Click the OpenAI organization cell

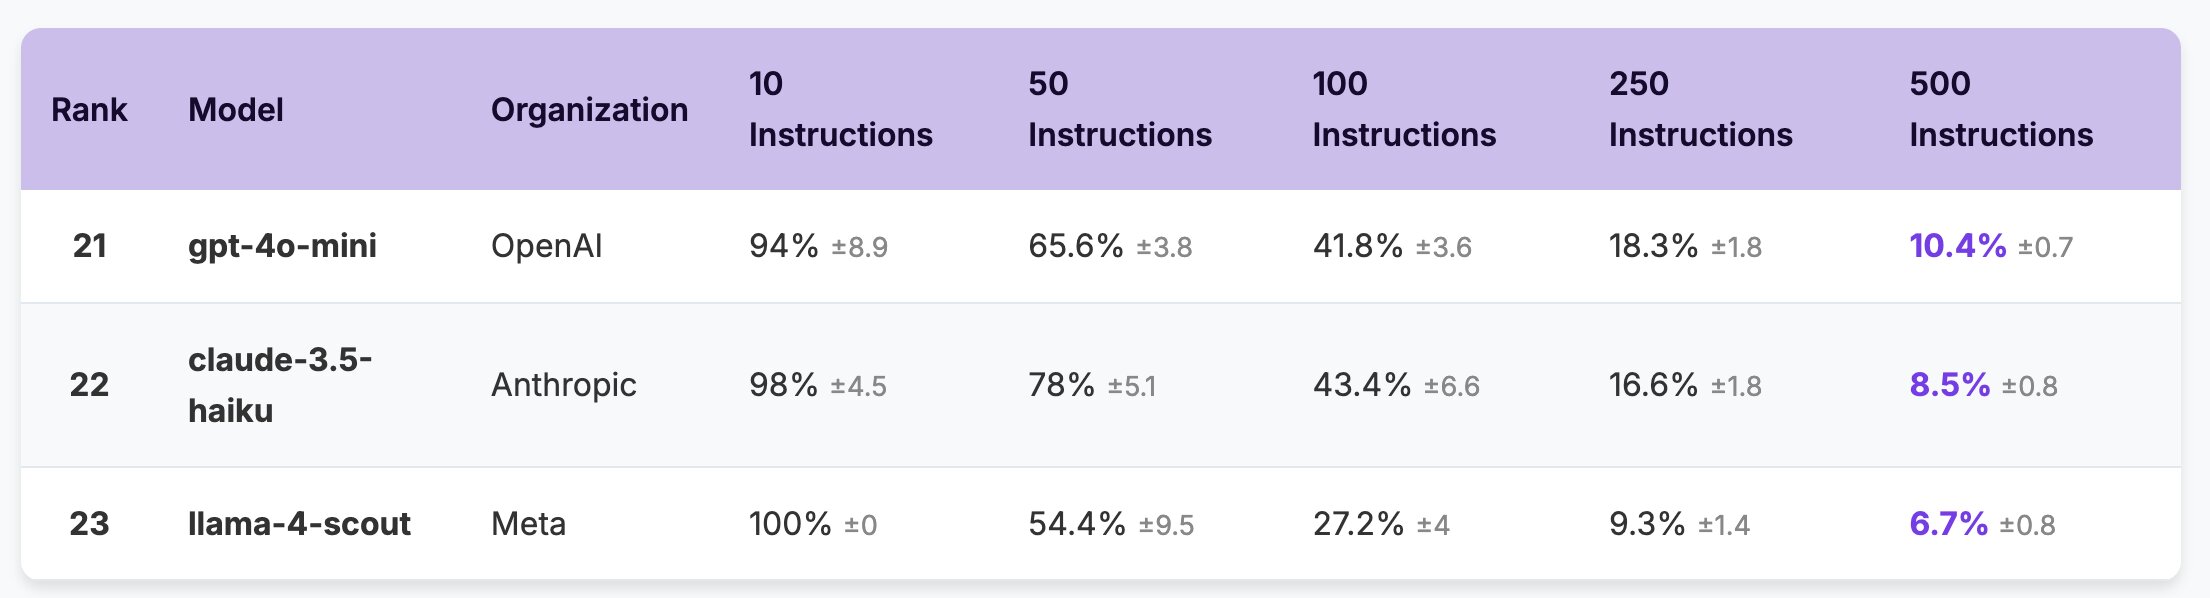546,246
